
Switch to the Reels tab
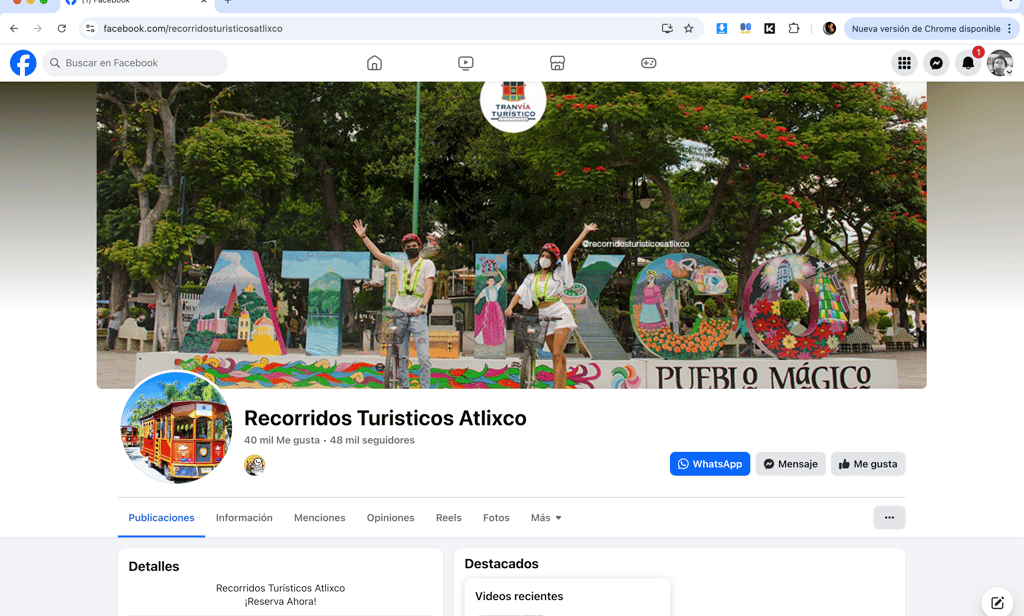(449, 517)
